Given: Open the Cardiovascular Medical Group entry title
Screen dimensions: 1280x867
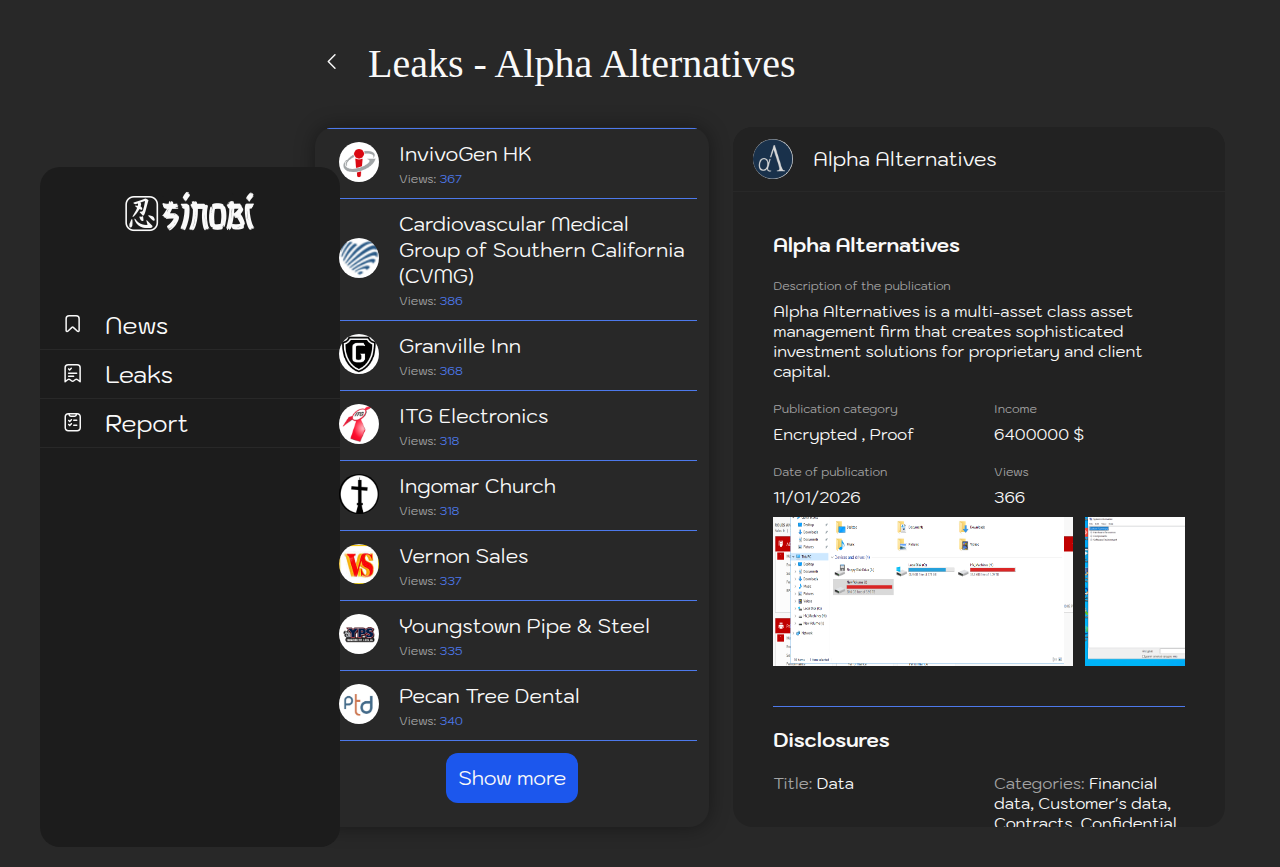Looking at the screenshot, I should coord(541,250).
